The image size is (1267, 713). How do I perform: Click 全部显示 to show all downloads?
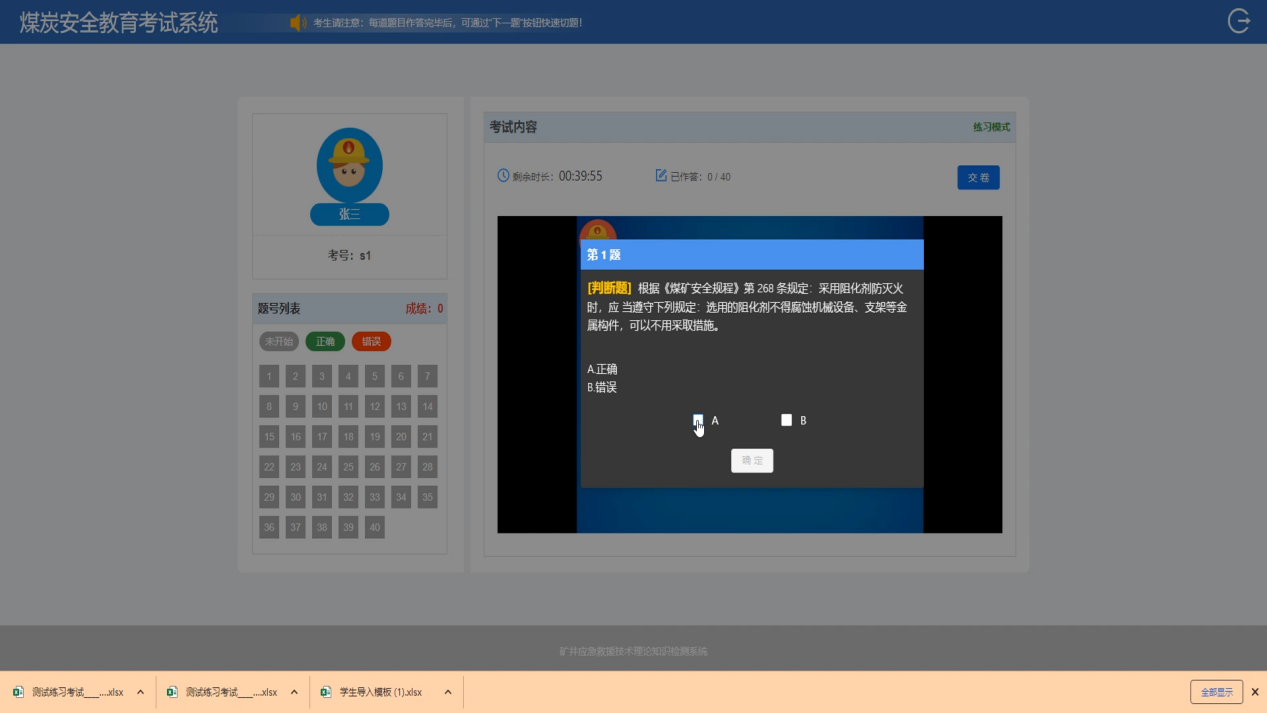(x=1216, y=692)
